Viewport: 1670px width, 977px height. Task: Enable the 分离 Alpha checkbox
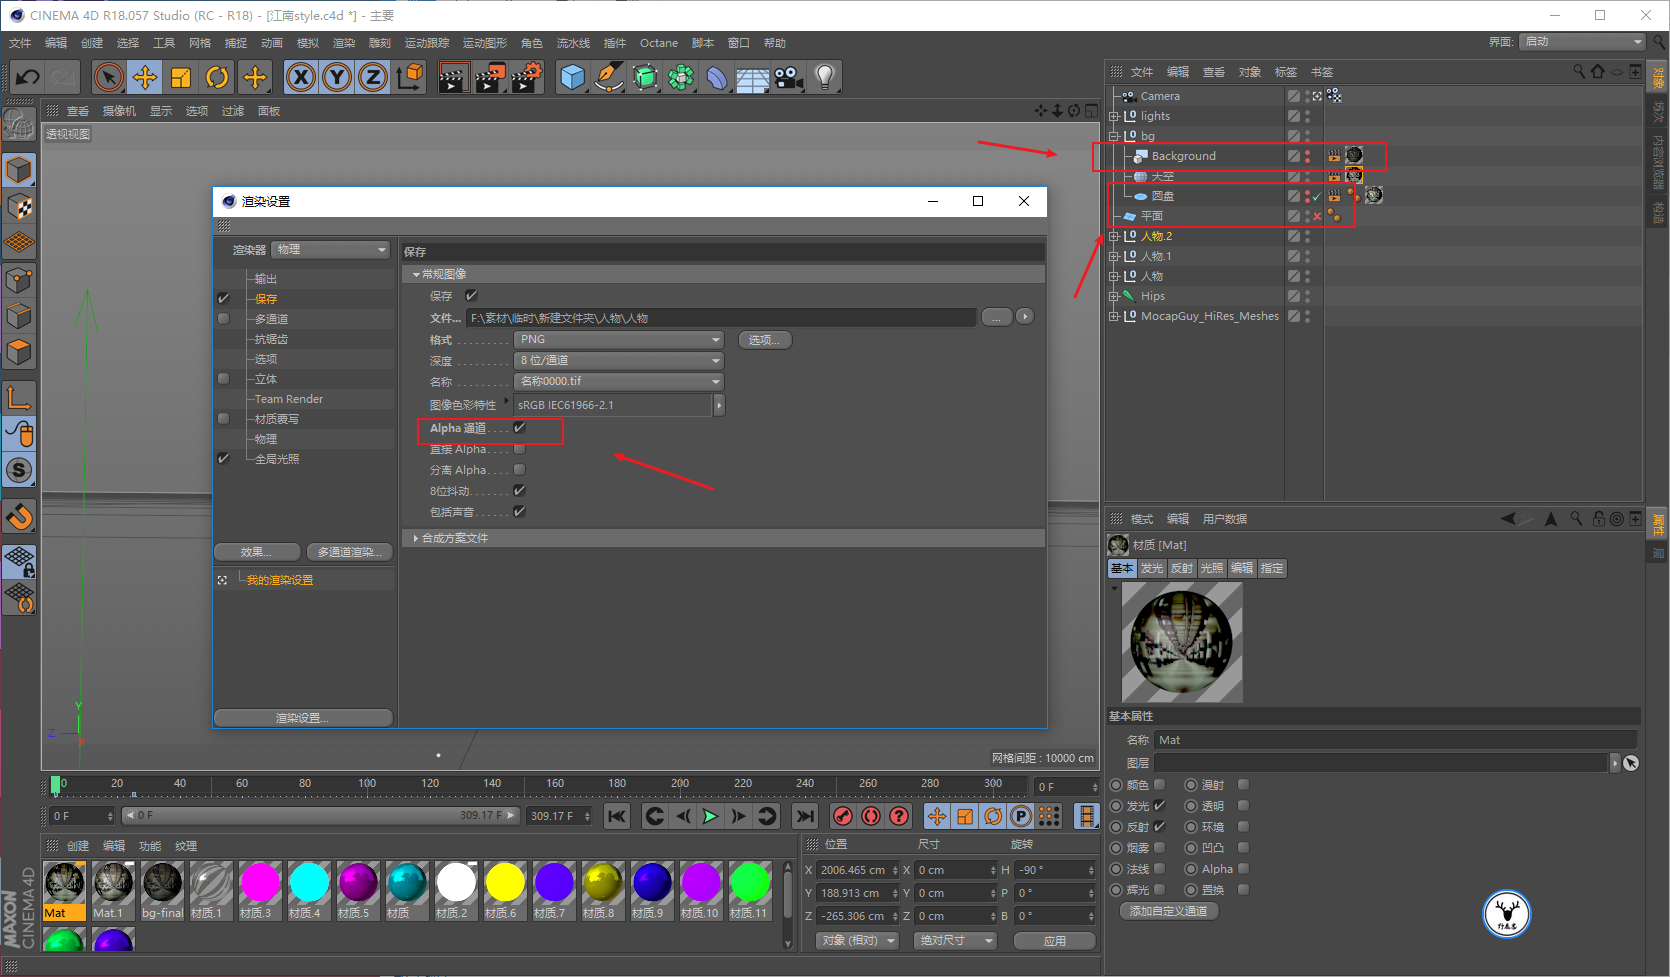520,470
